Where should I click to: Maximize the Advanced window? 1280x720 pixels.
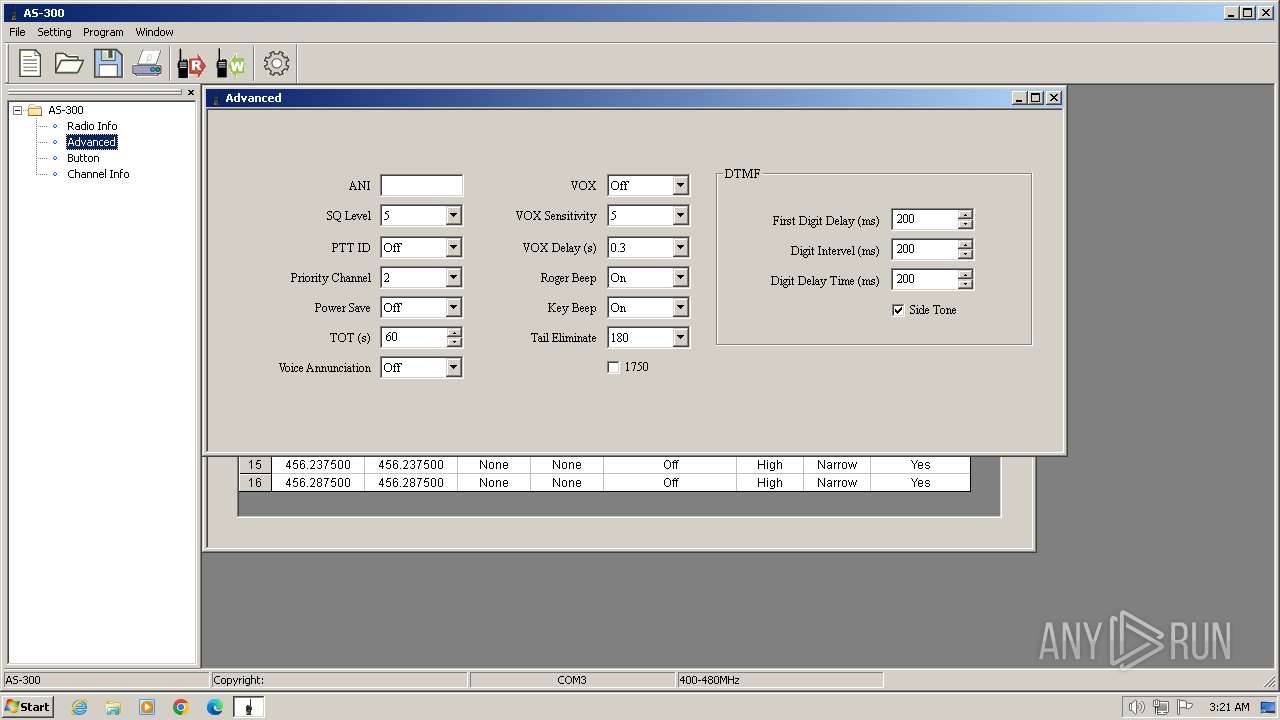pos(1036,97)
